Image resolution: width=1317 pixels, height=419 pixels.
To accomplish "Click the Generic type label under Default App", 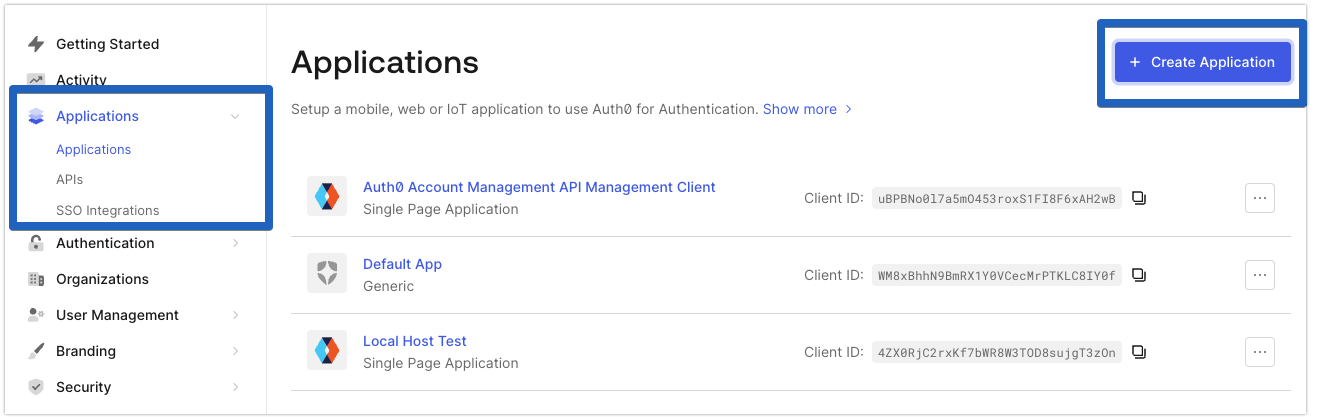I will point(388,286).
